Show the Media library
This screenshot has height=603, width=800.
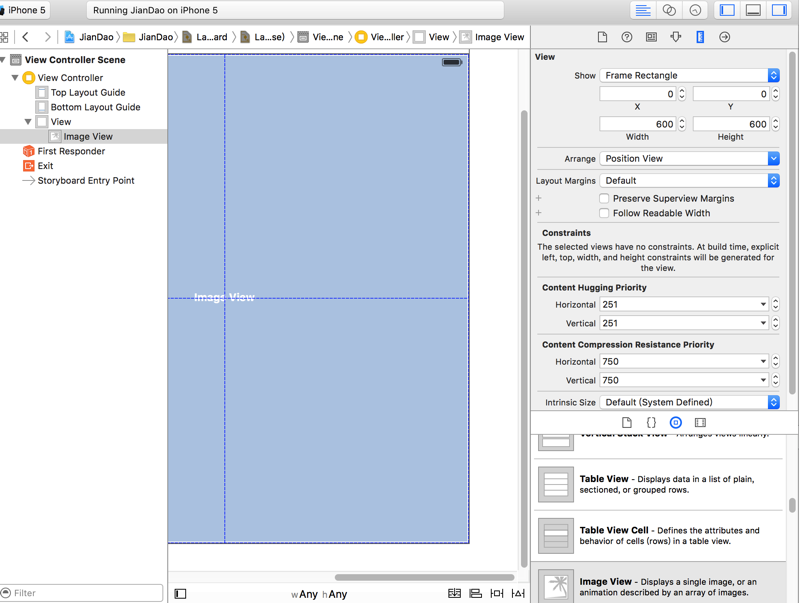click(x=700, y=422)
